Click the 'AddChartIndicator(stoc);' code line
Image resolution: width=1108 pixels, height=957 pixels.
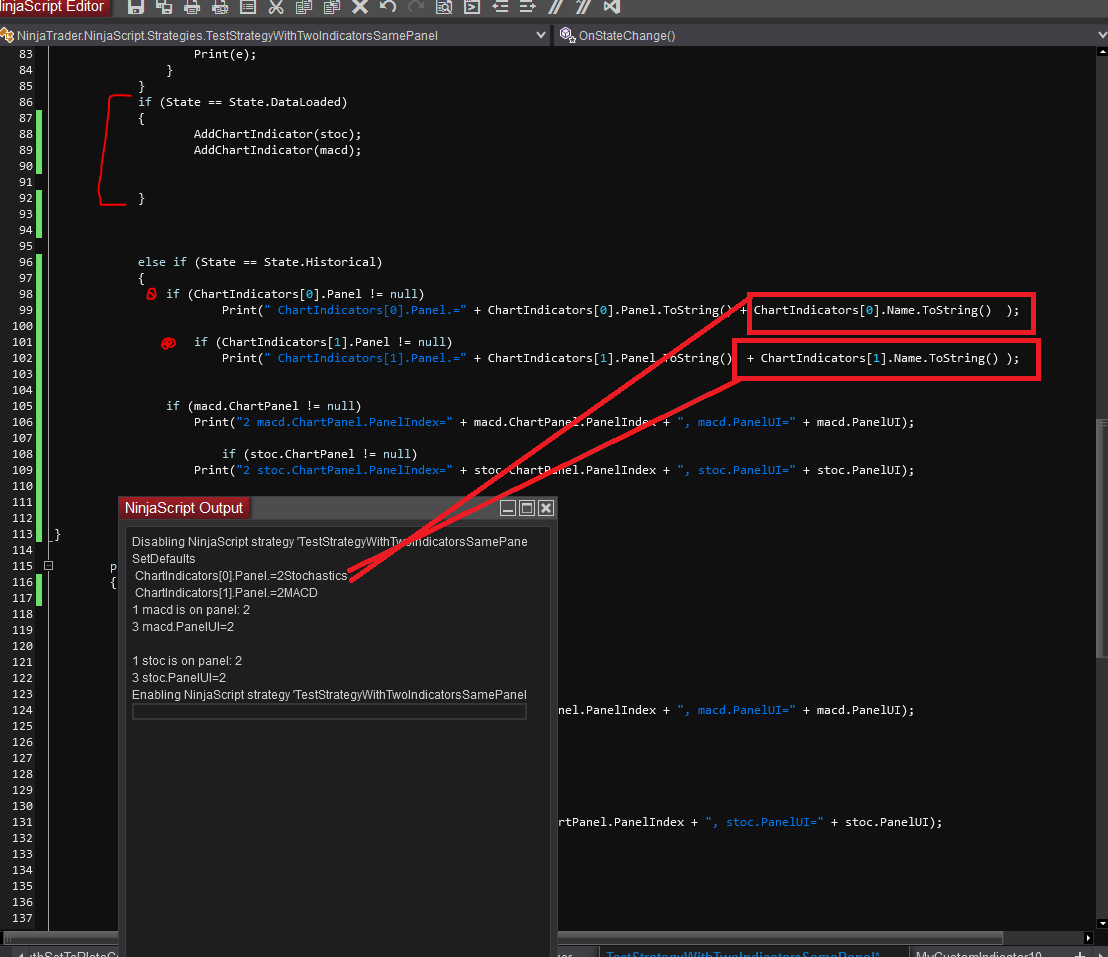[277, 134]
